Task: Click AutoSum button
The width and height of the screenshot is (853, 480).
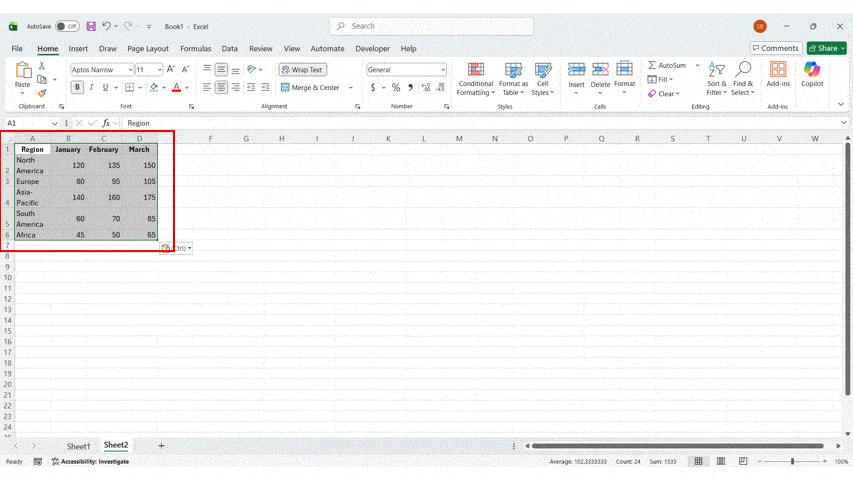Action: [x=667, y=65]
